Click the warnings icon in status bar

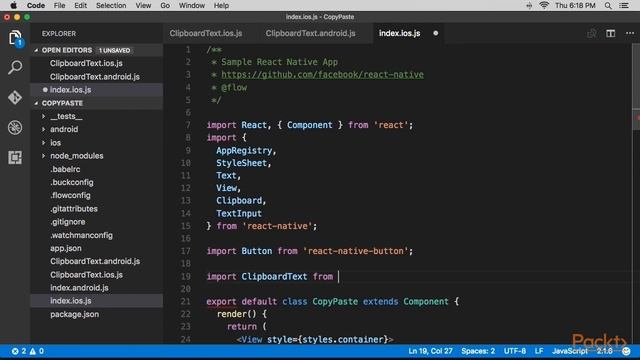pyautogui.click(x=33, y=351)
